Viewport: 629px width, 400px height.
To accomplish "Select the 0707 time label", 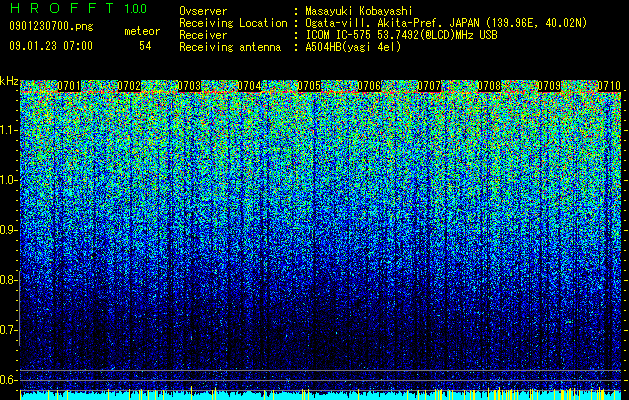I will pyautogui.click(x=429, y=86).
